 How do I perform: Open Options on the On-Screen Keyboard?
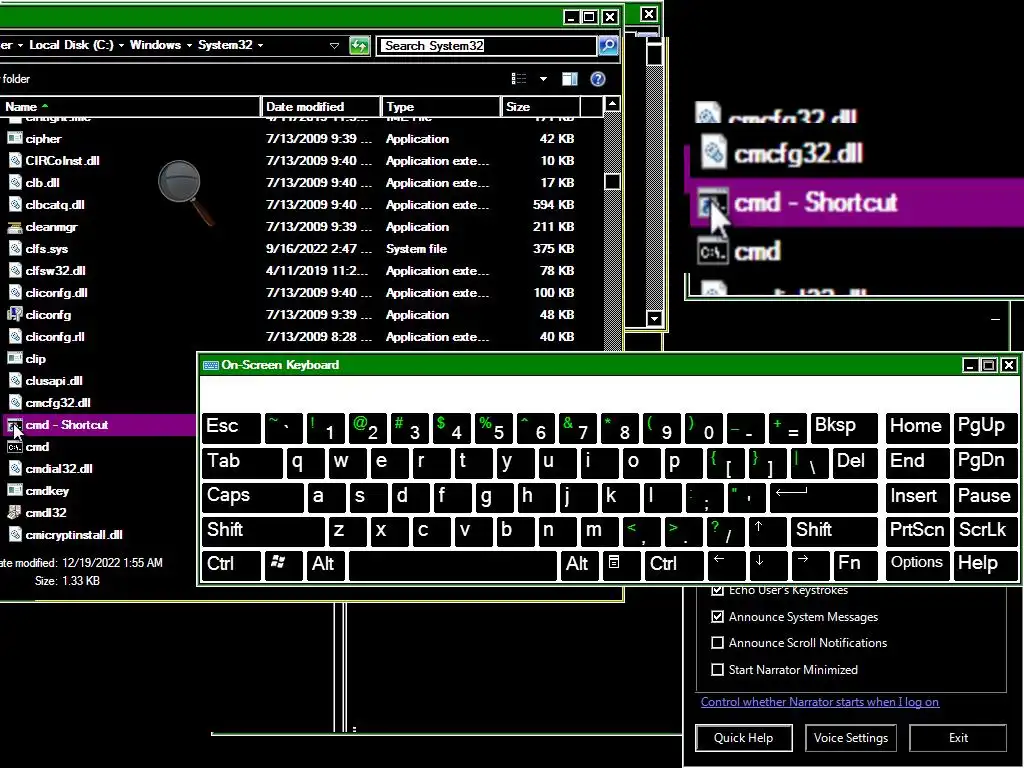(x=918, y=564)
